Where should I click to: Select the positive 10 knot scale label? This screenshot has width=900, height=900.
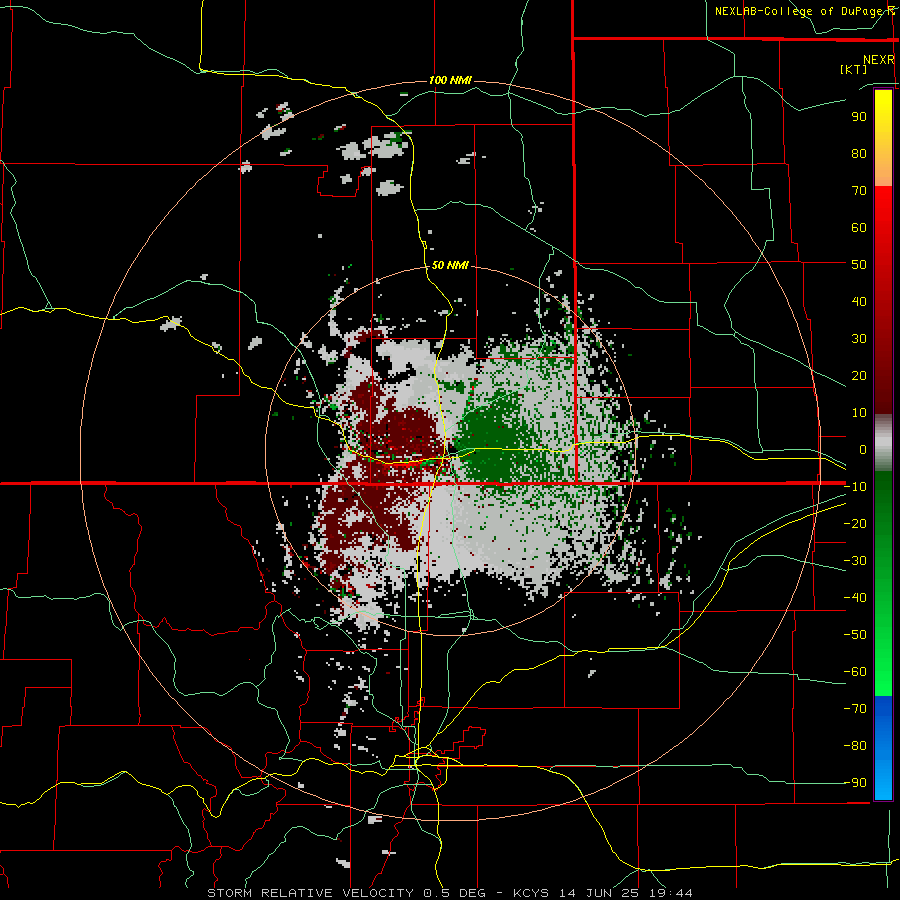click(859, 413)
